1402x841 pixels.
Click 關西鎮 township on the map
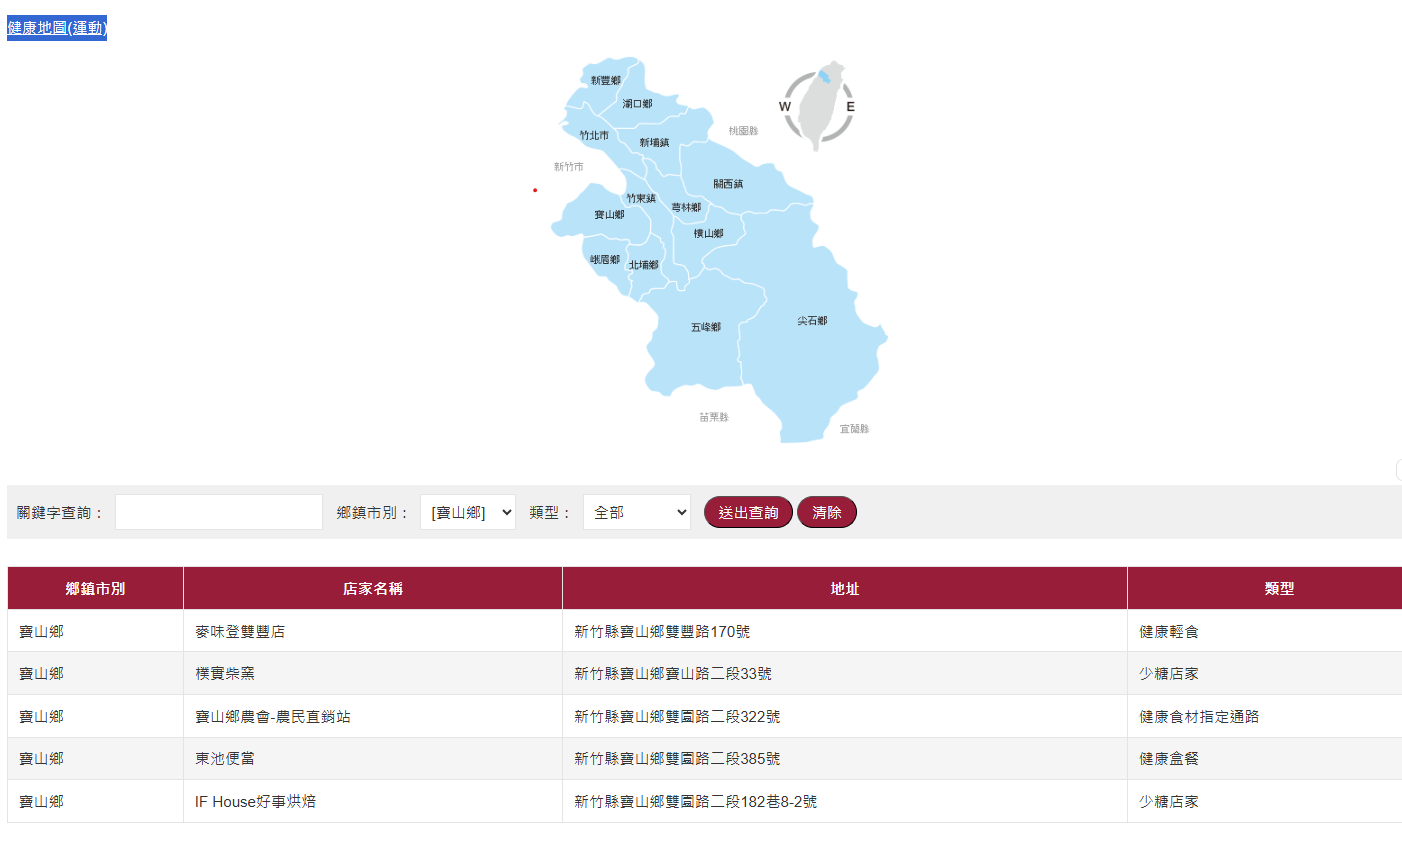pyautogui.click(x=728, y=184)
